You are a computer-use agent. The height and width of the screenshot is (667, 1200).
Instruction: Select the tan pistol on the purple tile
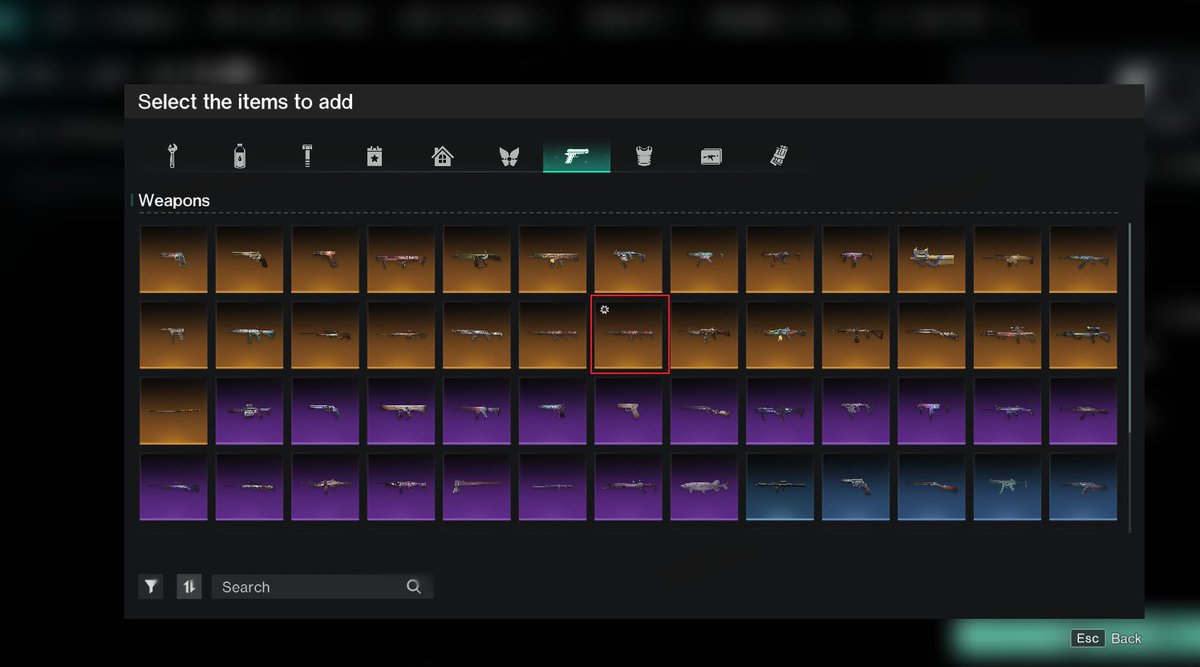(629, 410)
